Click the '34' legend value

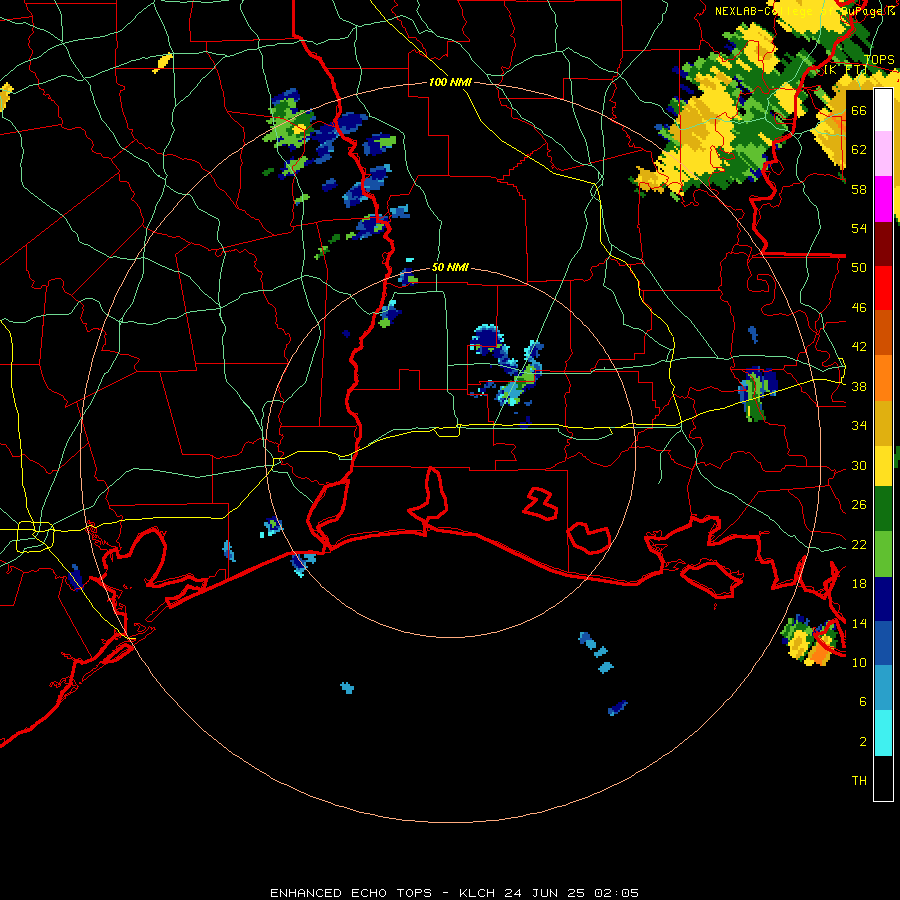(859, 426)
